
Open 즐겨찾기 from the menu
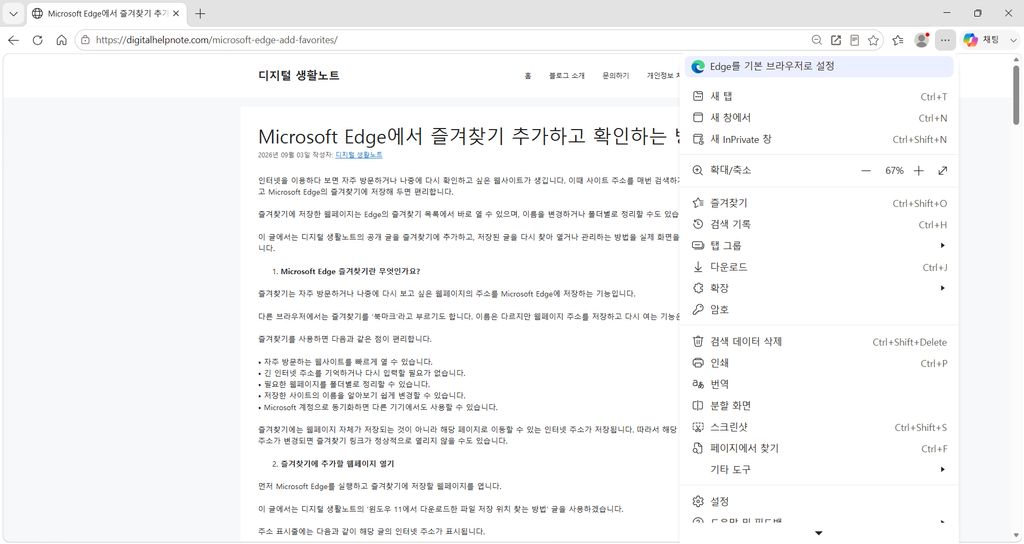pos(819,203)
